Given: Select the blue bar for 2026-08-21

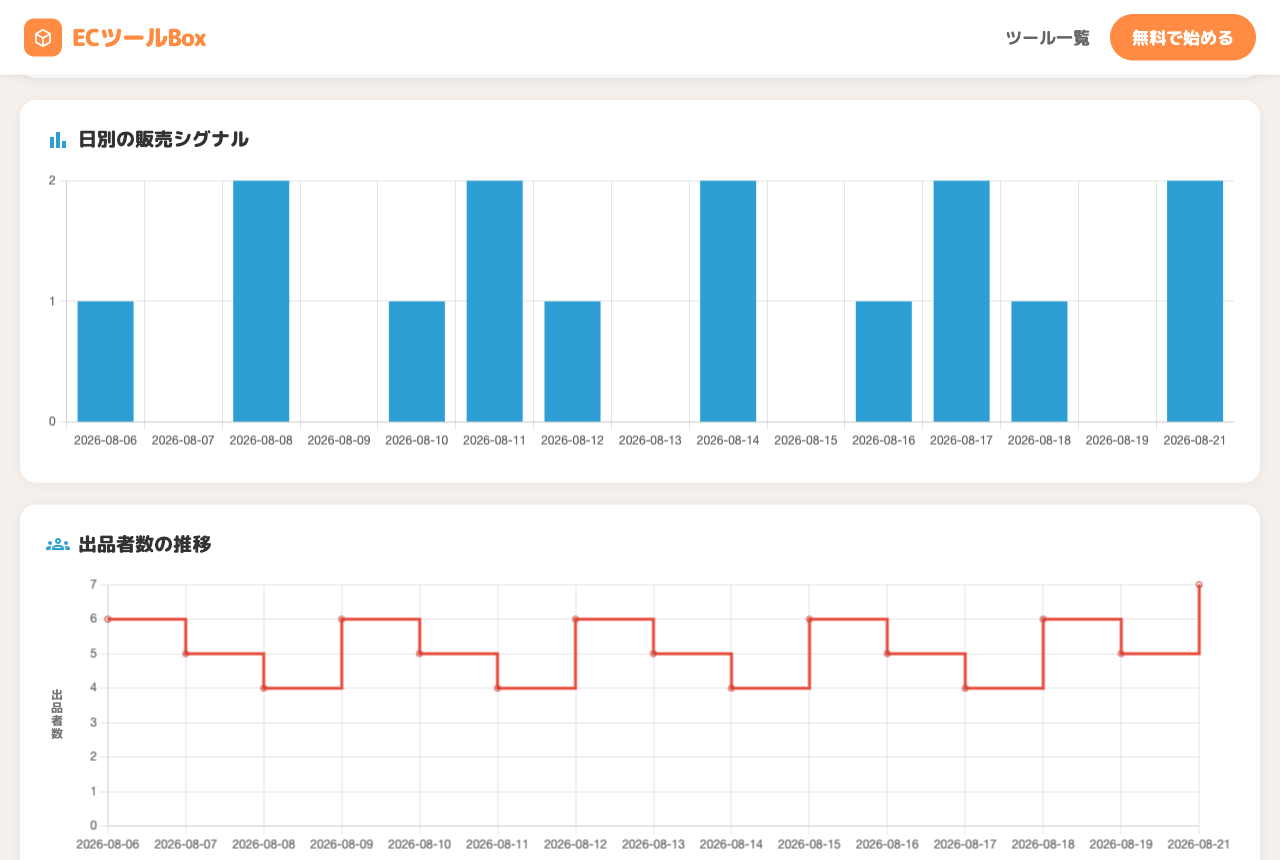Looking at the screenshot, I should click(1195, 301).
